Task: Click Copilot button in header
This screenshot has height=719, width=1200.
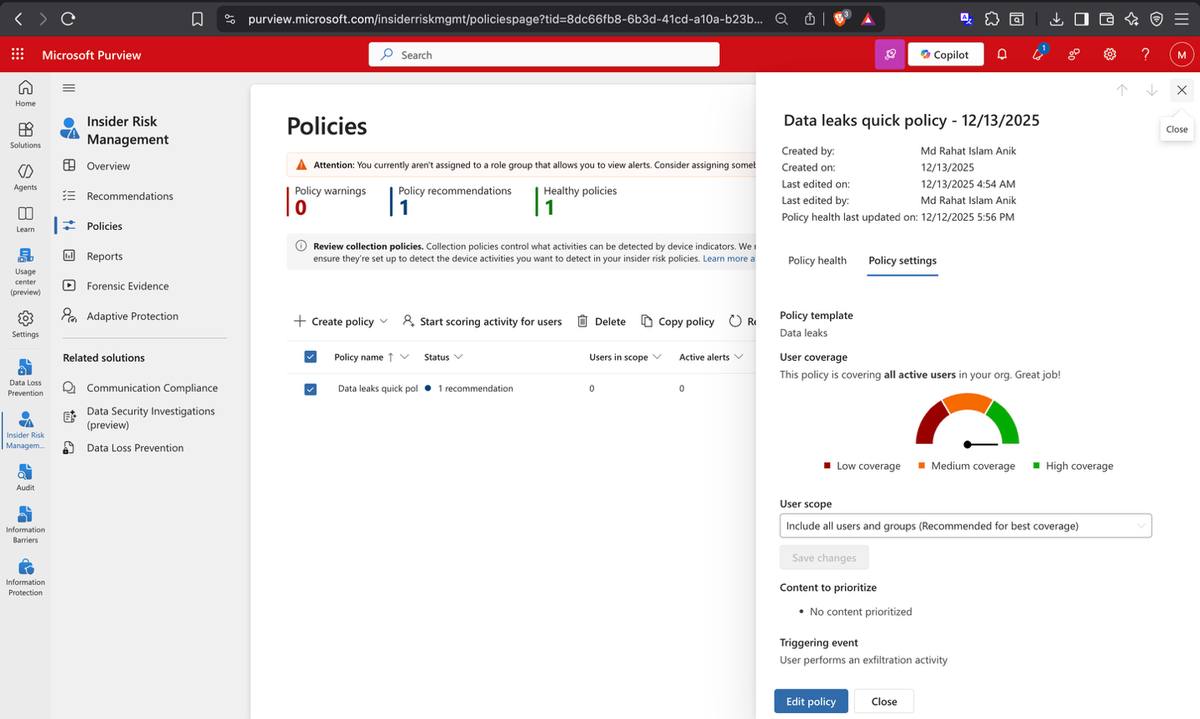Action: pos(945,54)
